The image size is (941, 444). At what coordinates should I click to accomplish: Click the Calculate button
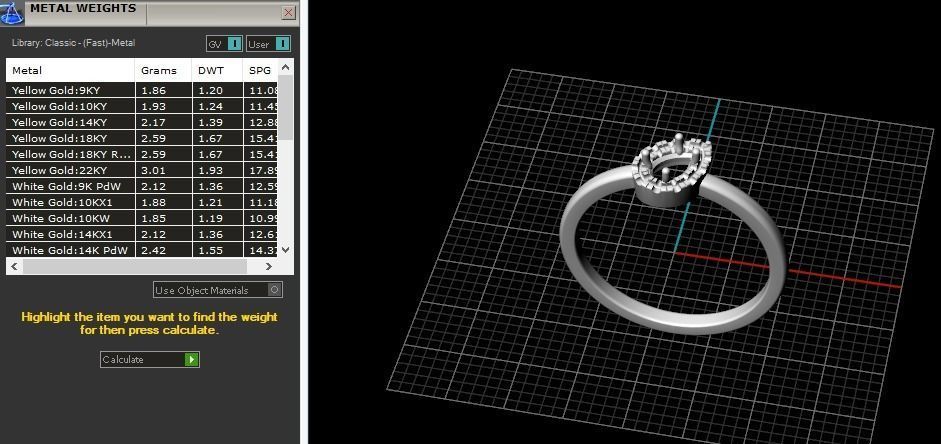coord(149,359)
